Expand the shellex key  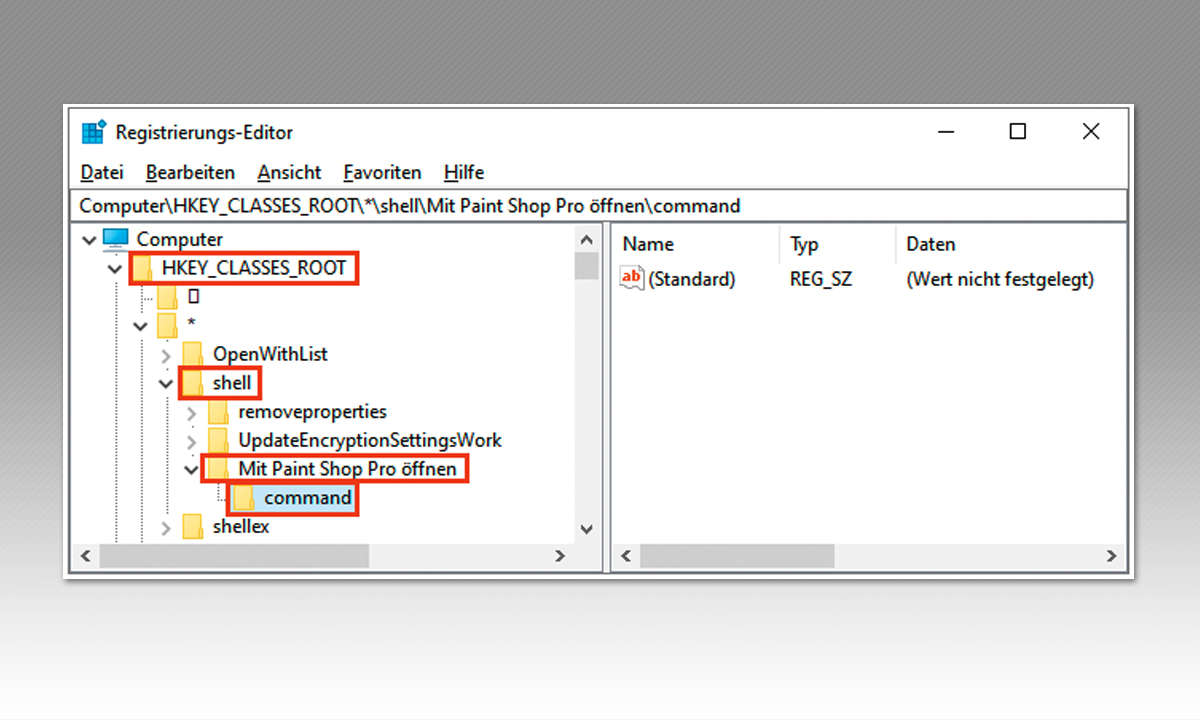pyautogui.click(x=167, y=527)
